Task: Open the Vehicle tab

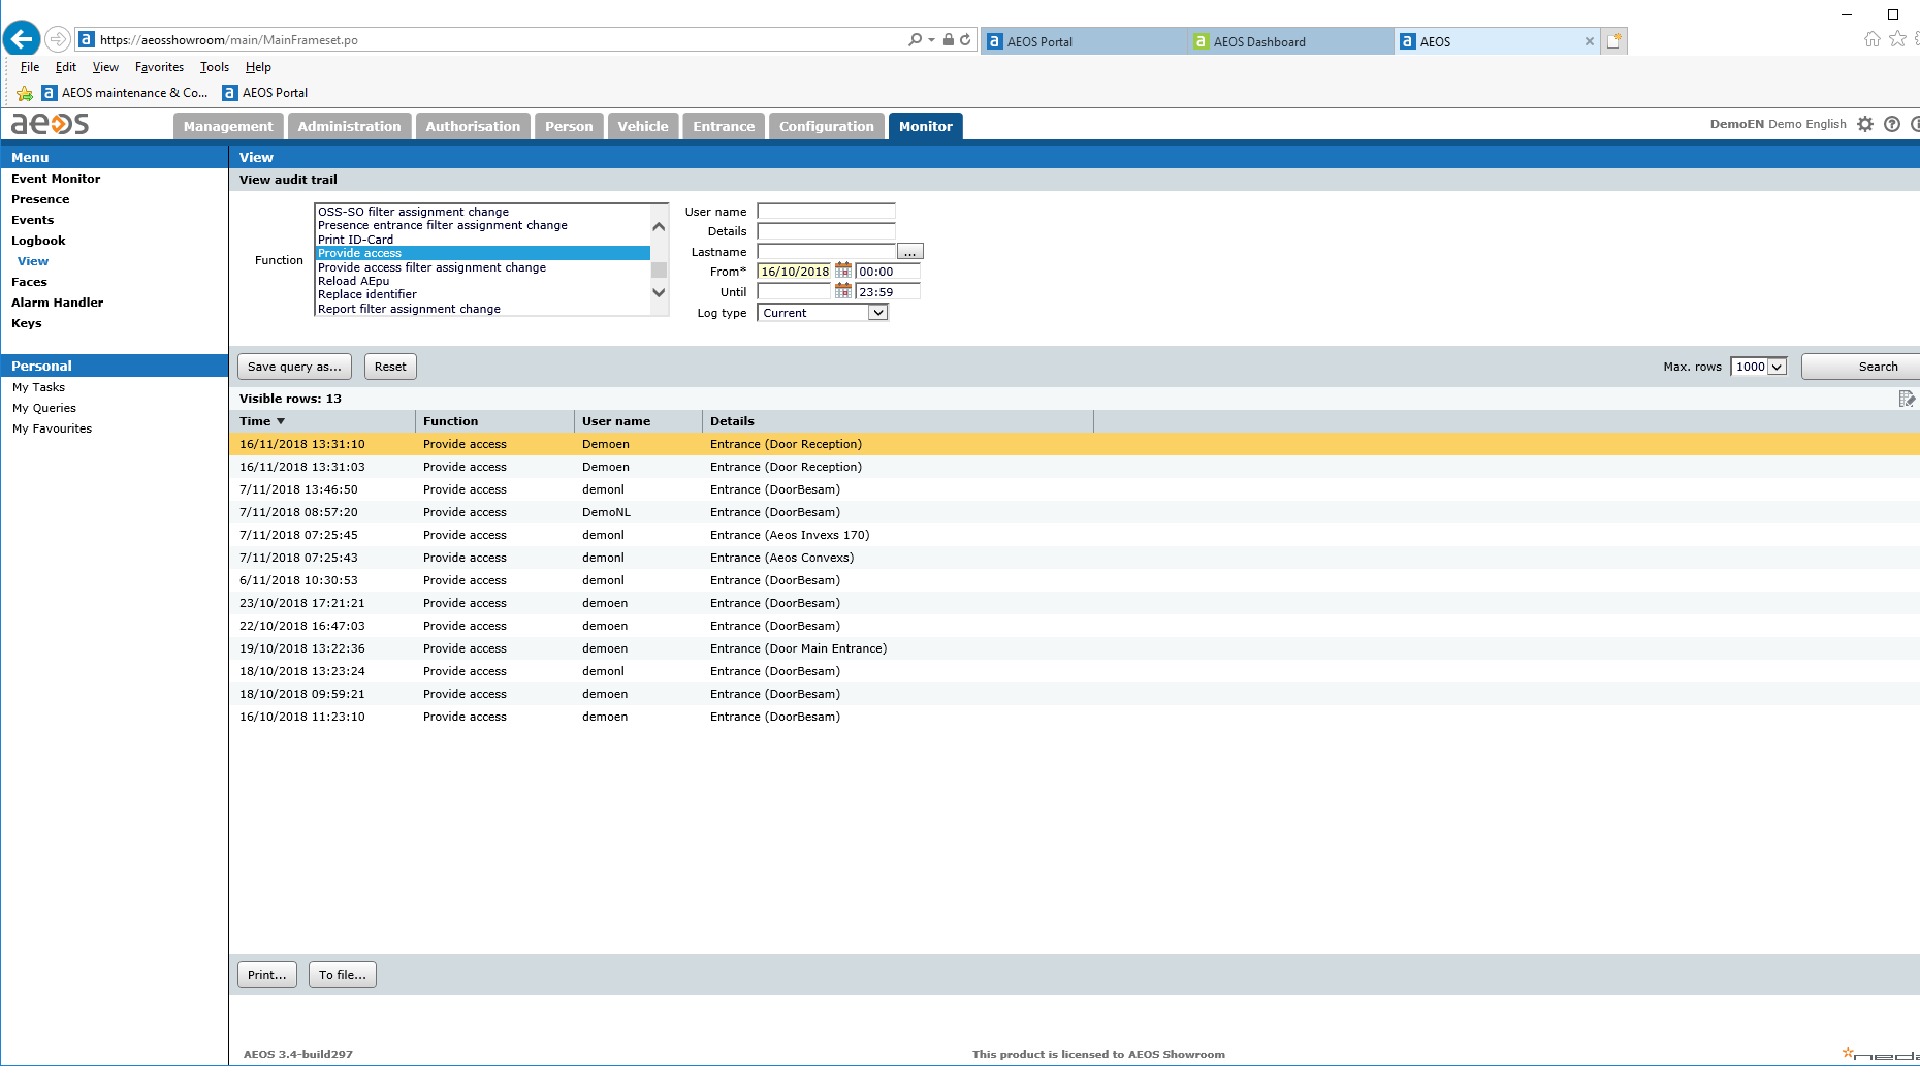Action: point(643,126)
